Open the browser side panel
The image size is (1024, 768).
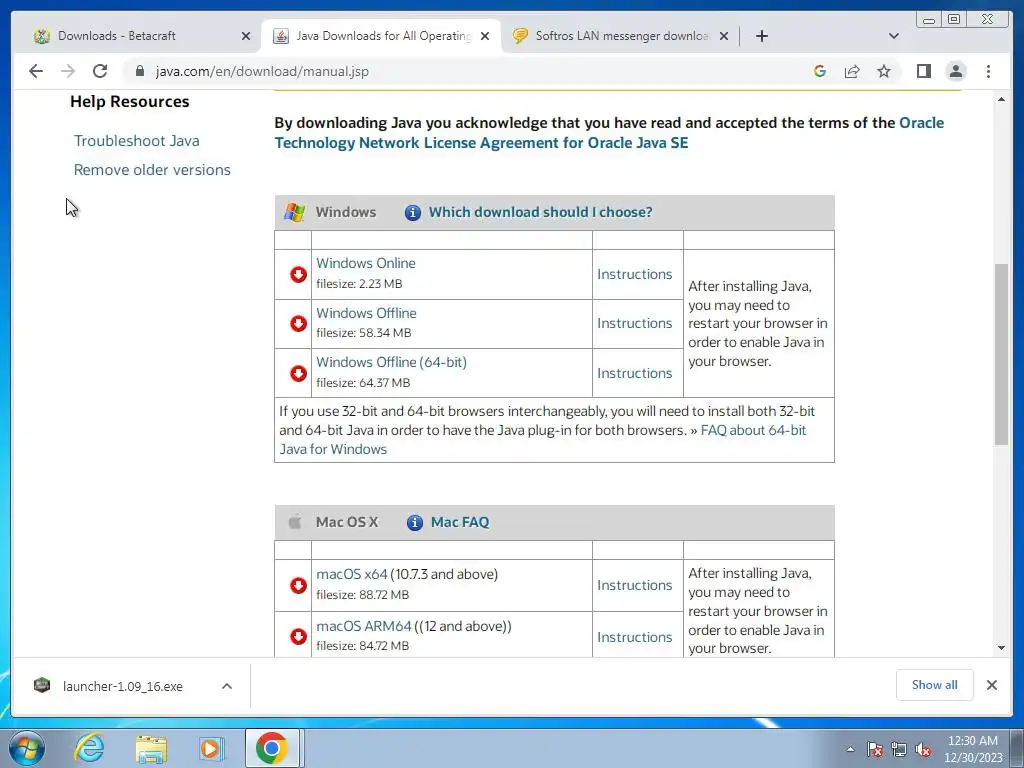pyautogui.click(x=923, y=71)
